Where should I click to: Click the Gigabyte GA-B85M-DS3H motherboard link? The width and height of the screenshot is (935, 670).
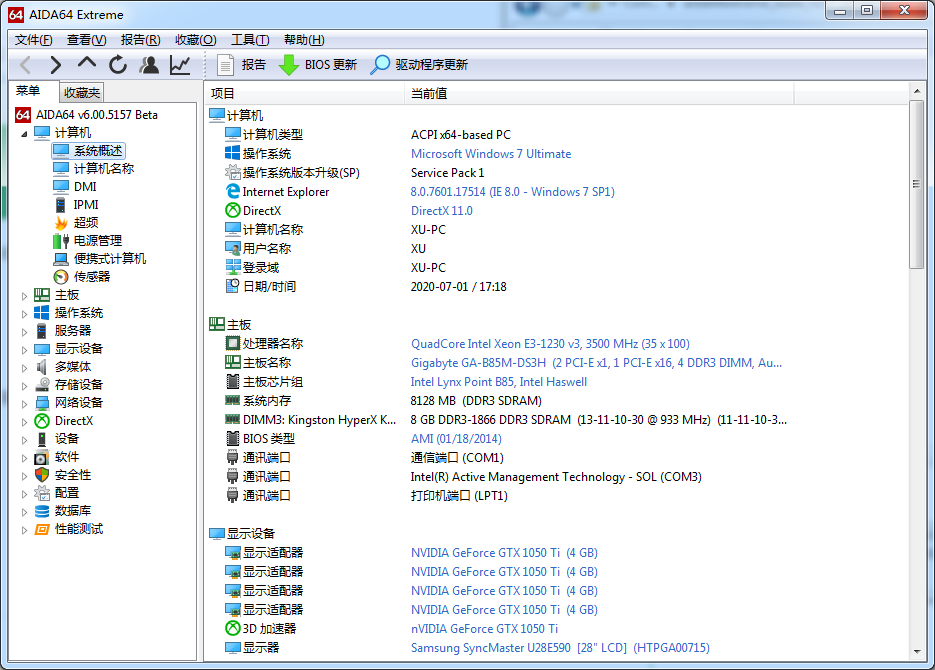(x=596, y=363)
